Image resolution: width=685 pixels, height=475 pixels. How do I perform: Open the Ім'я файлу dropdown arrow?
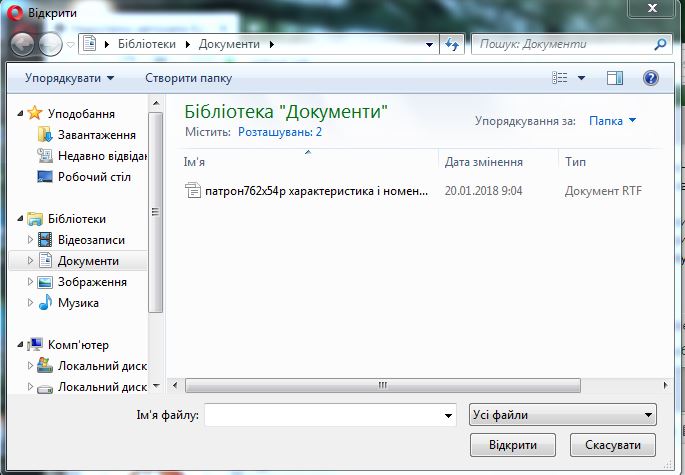pos(448,415)
